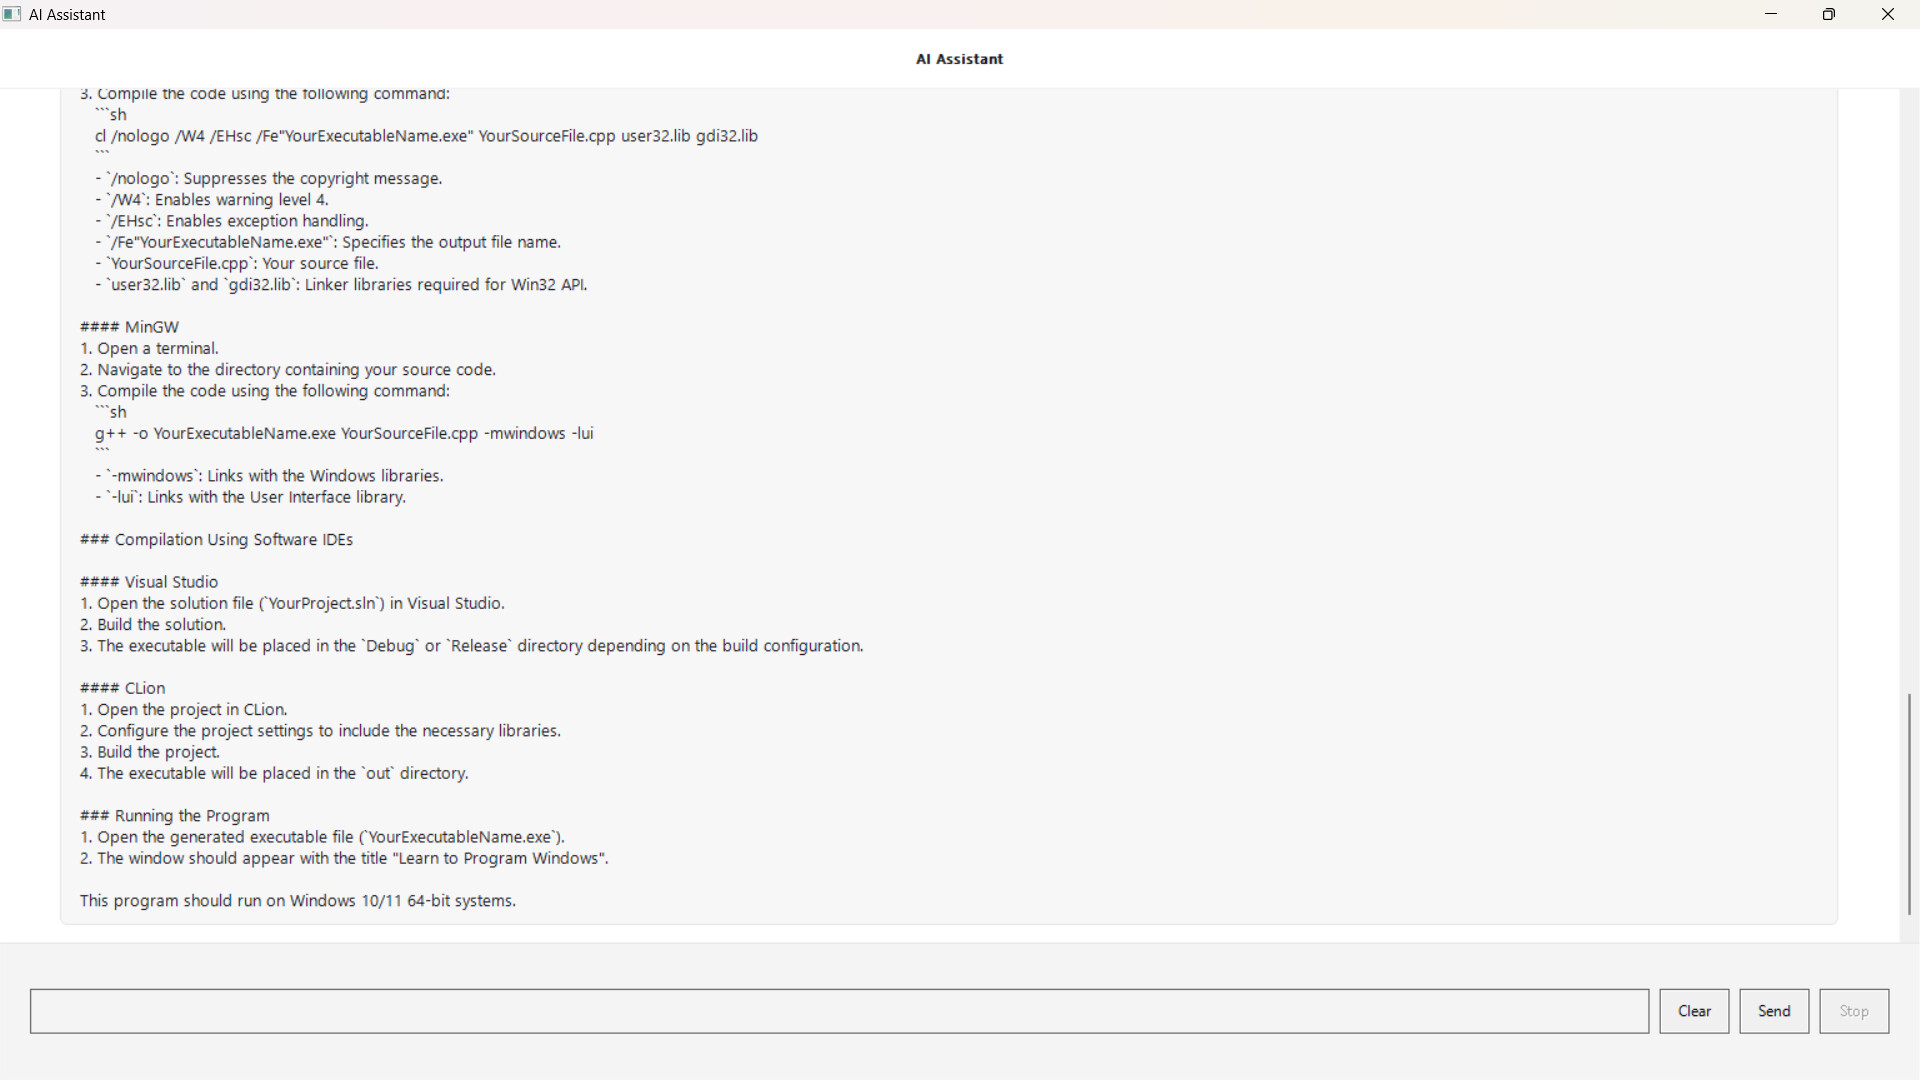
Task: Click the 'Visual Studio' section heading
Action: 148,581
